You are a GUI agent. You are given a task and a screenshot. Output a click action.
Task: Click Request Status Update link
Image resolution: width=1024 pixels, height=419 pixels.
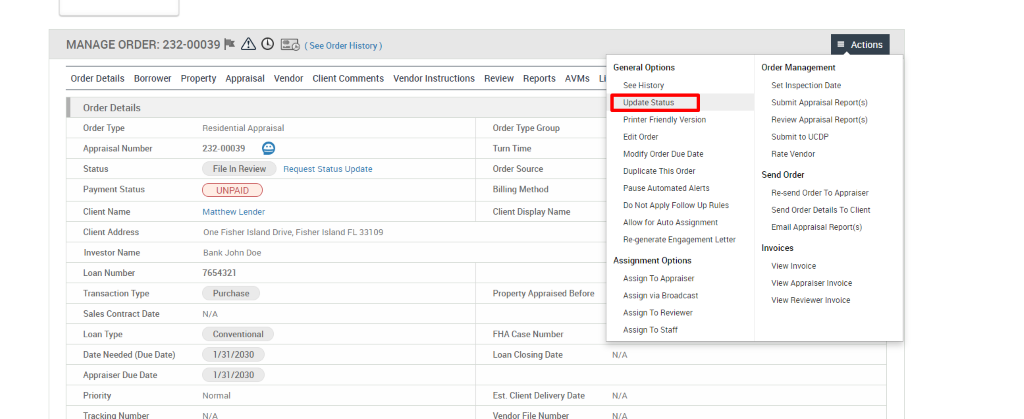click(x=328, y=169)
